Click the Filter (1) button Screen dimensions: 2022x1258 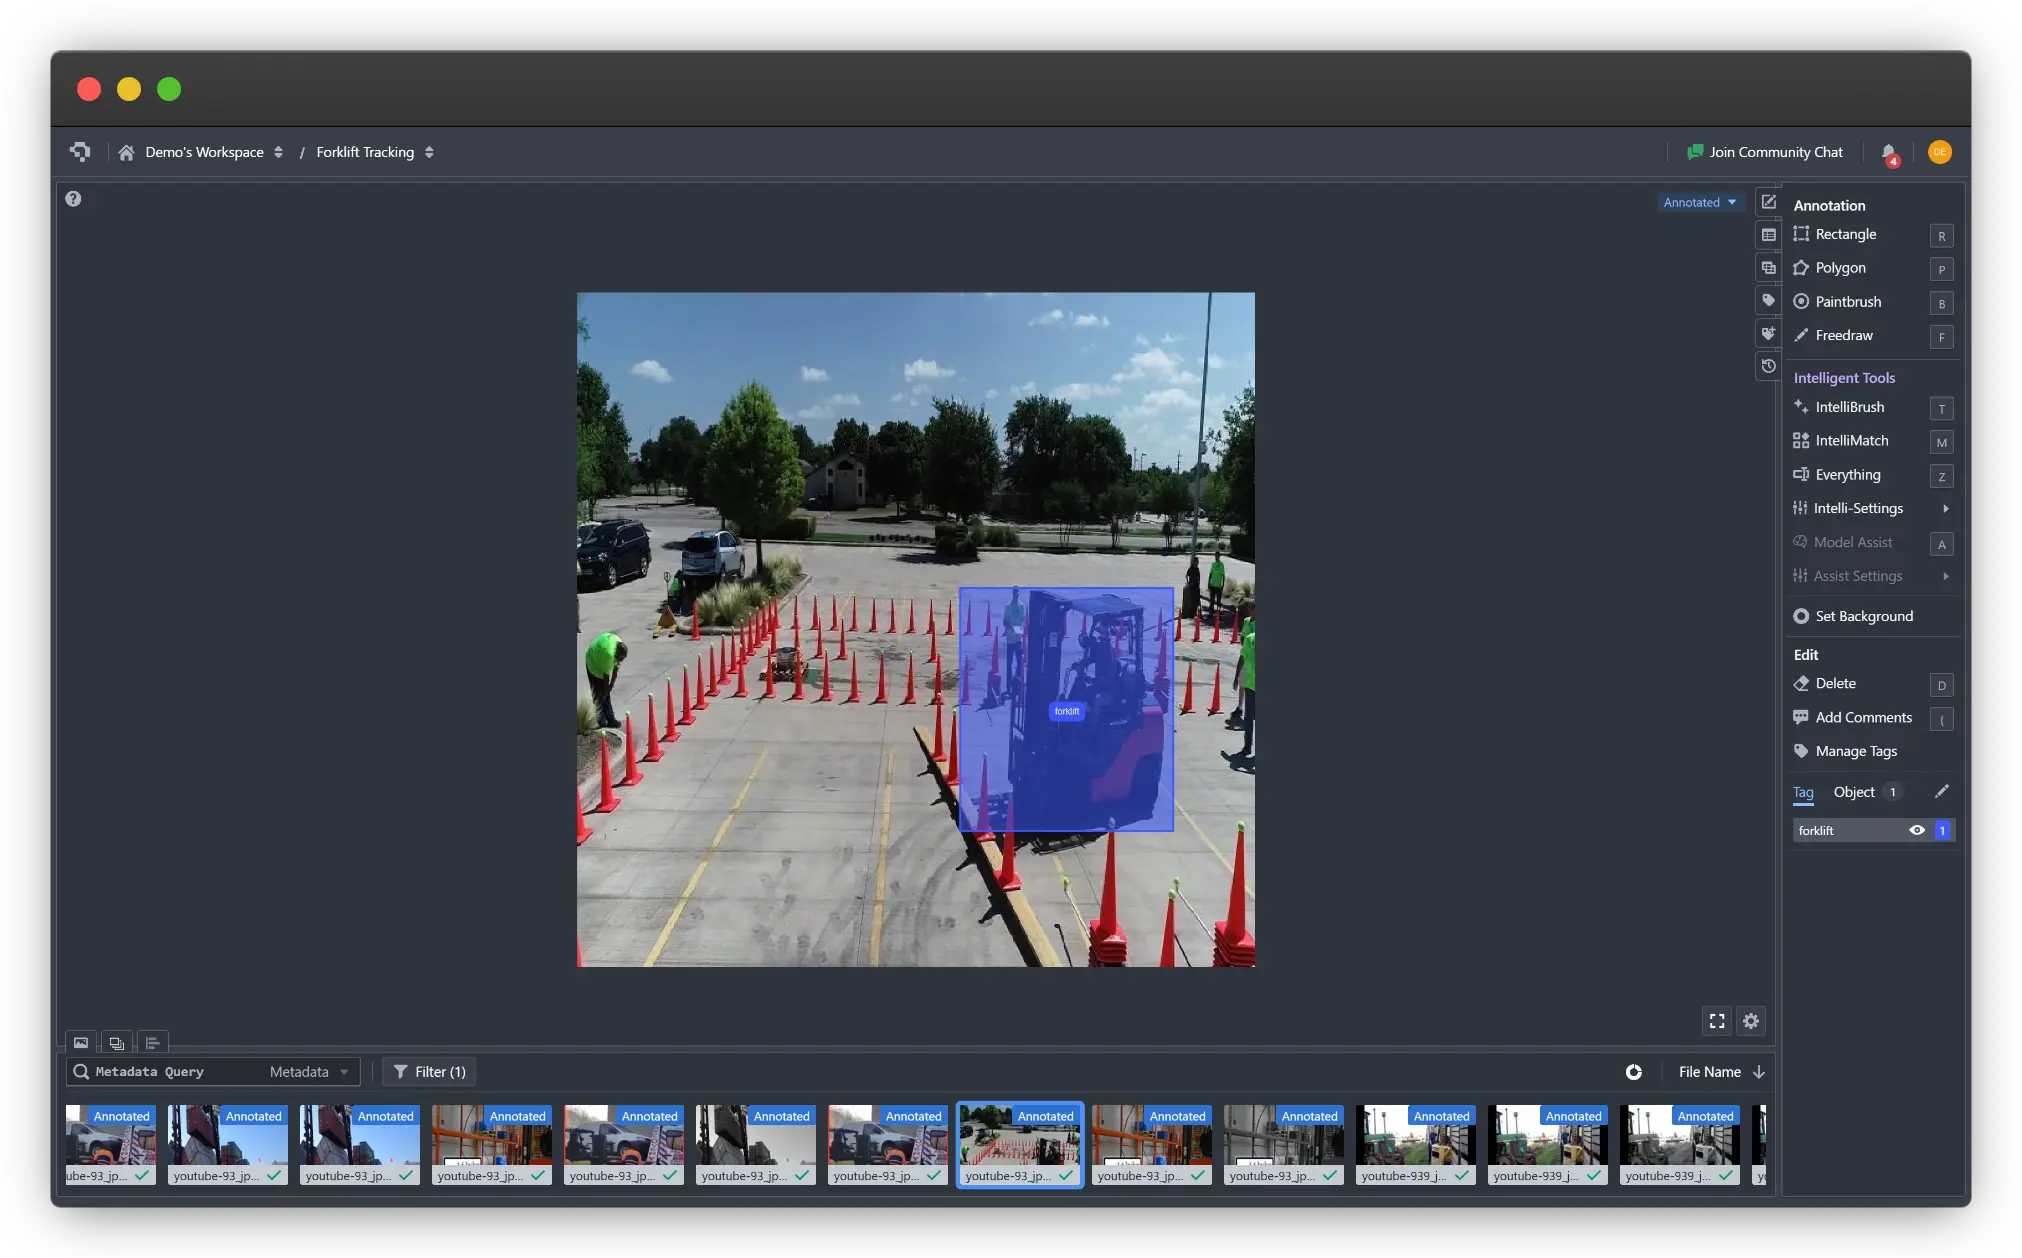tap(429, 1072)
